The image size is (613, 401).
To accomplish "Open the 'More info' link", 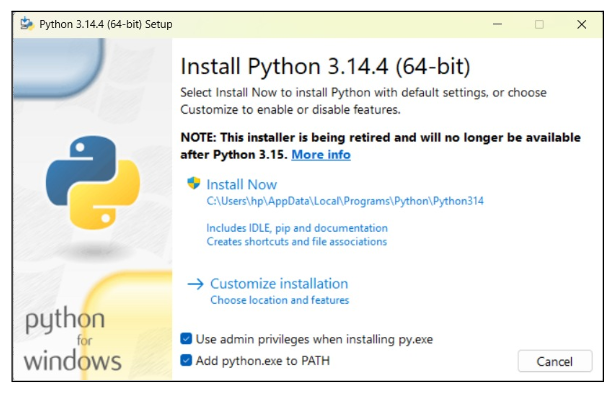I will coord(320,155).
